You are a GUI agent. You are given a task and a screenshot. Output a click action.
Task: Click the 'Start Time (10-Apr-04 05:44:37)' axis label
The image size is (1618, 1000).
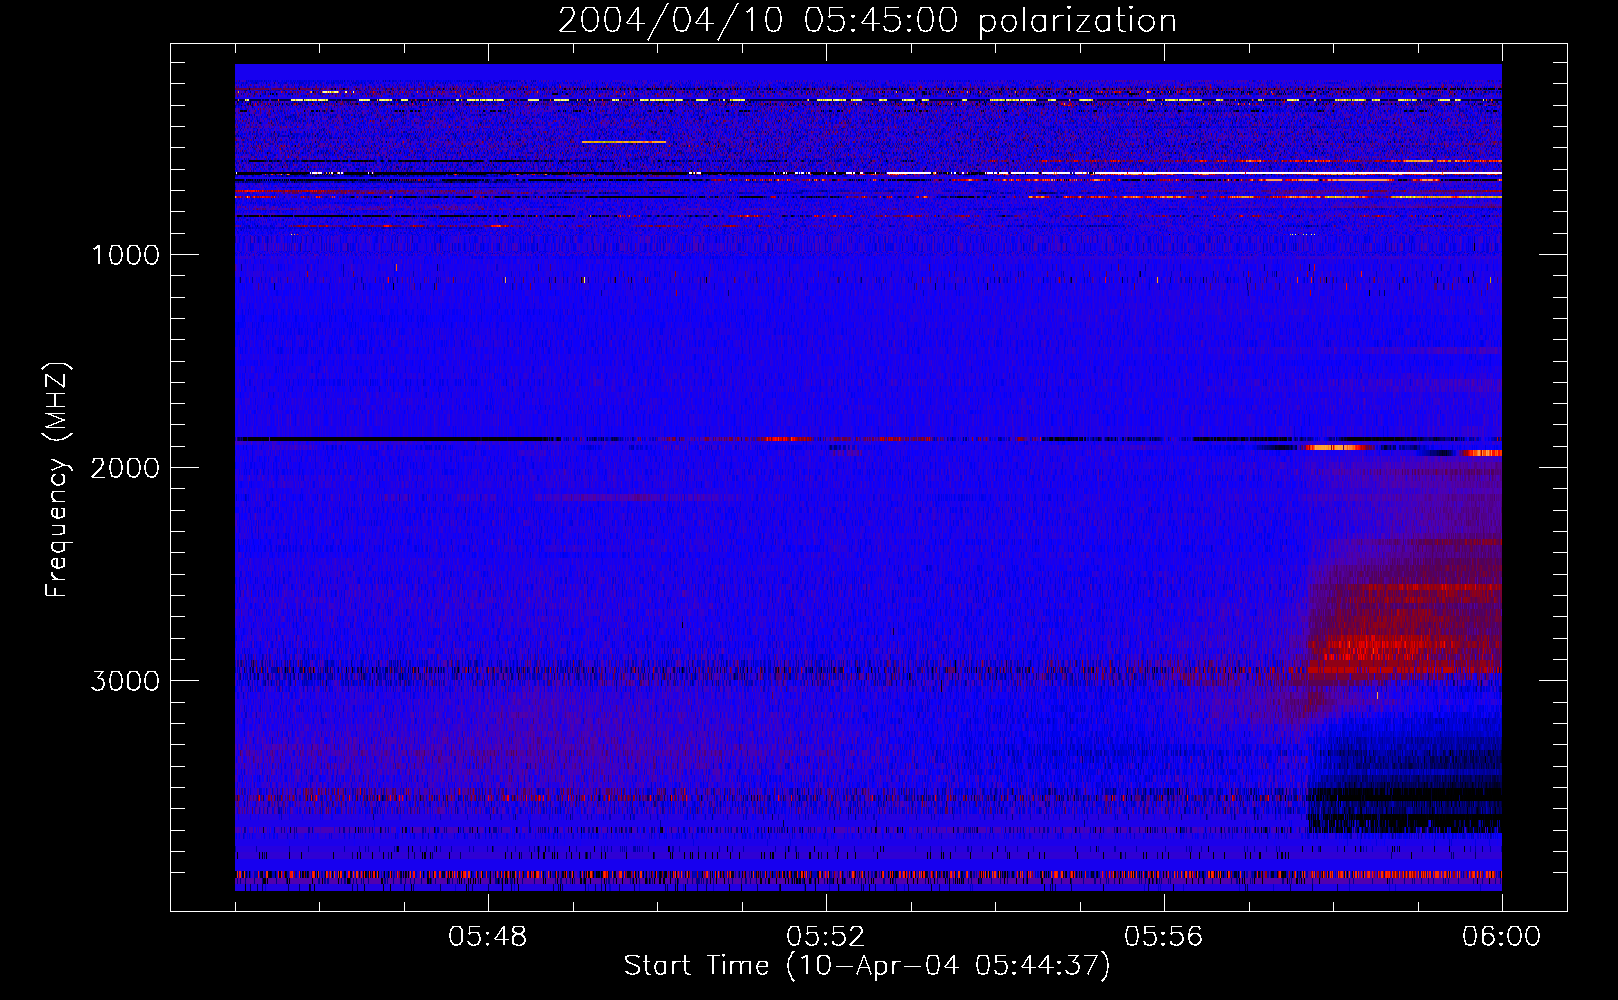[867, 966]
